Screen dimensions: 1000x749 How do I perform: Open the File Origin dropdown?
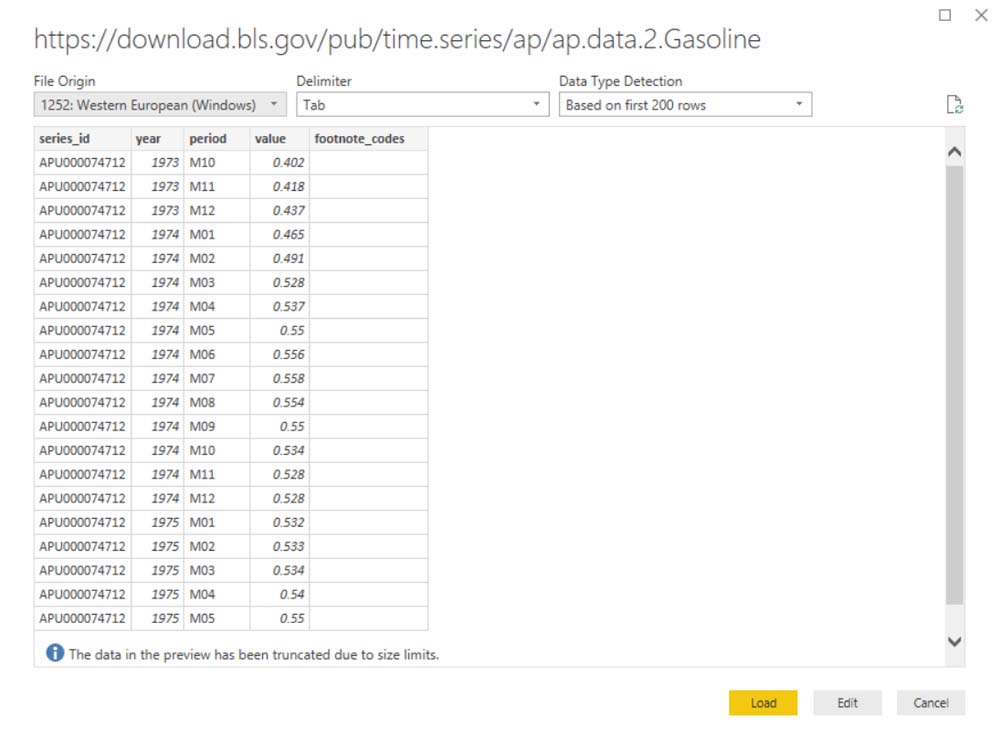click(x=160, y=104)
